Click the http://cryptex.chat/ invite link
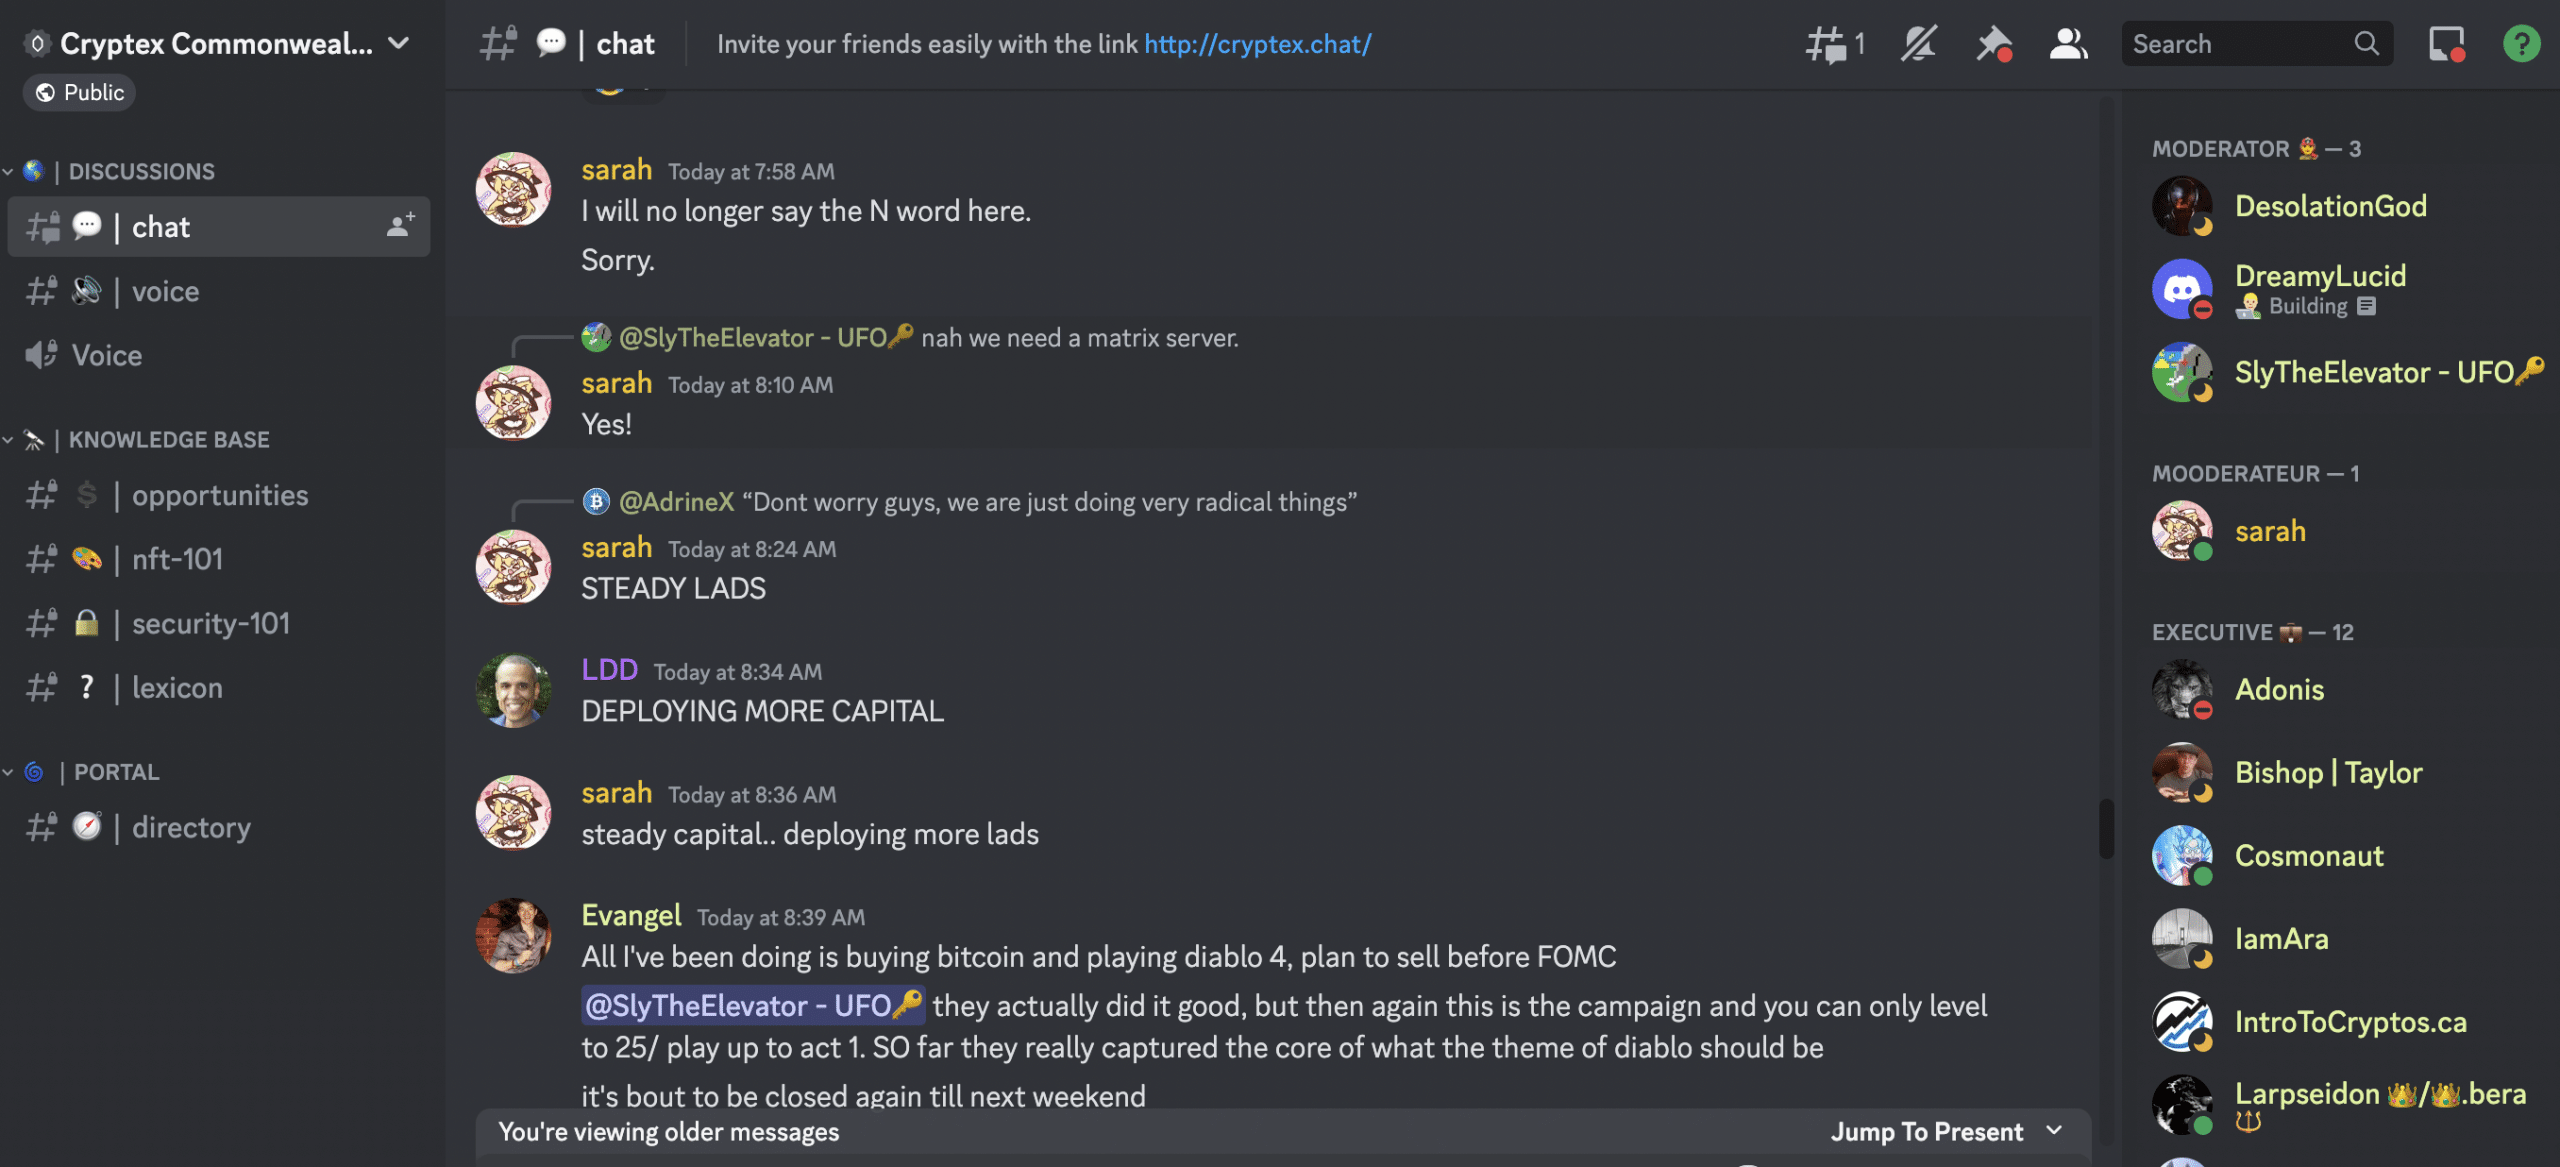The height and width of the screenshot is (1167, 2560). [1257, 42]
